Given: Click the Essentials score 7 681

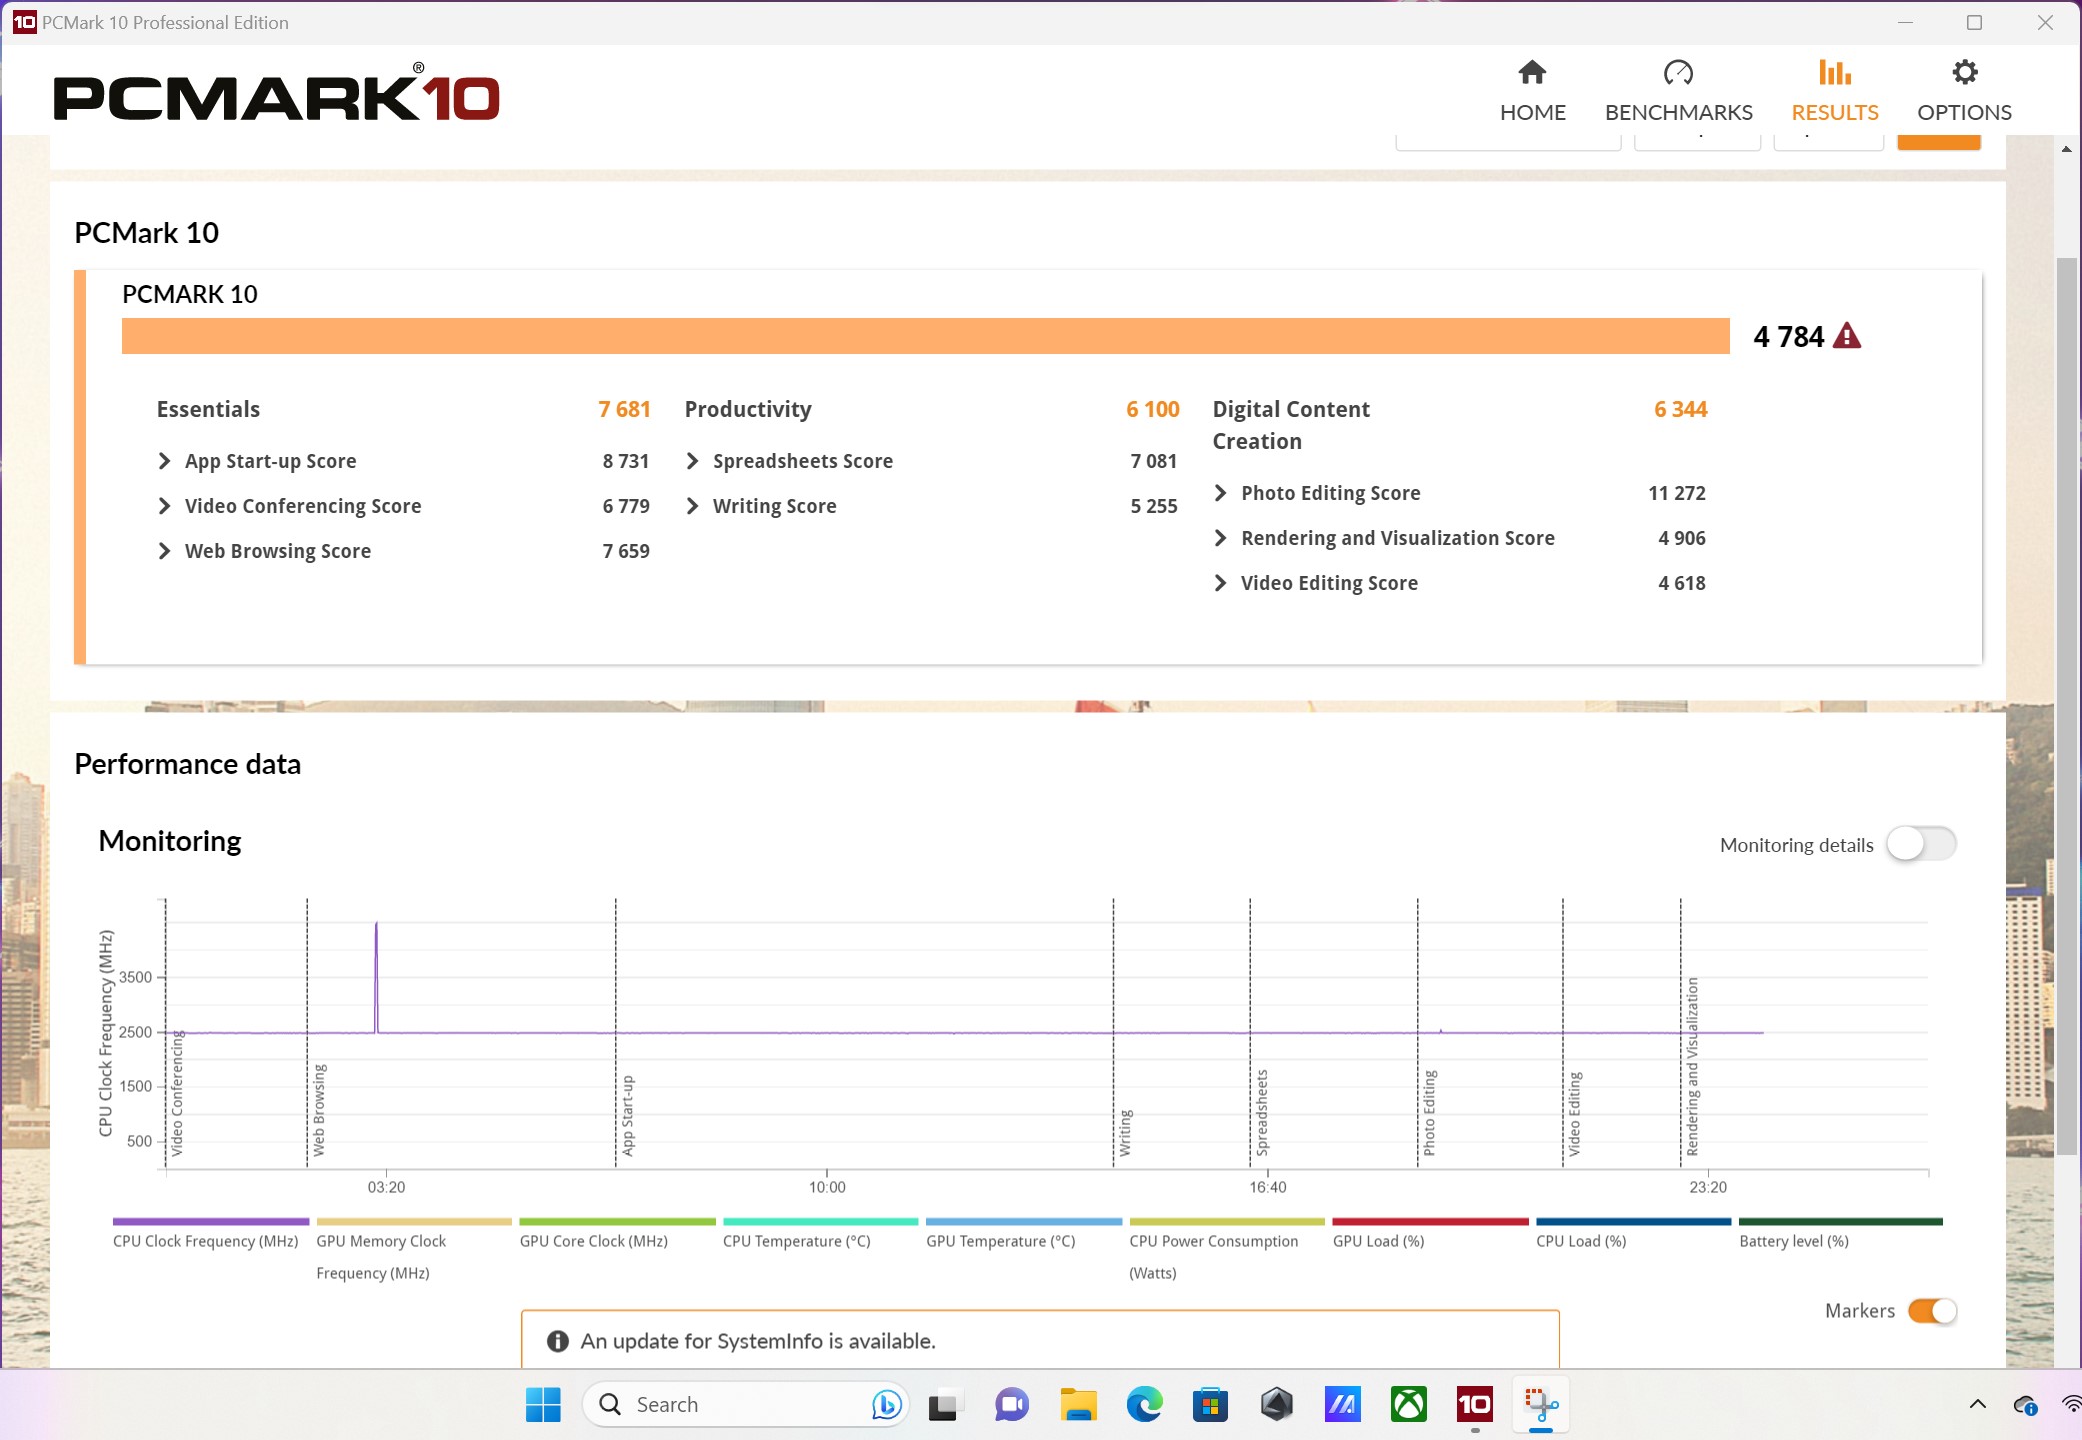Looking at the screenshot, I should [624, 409].
